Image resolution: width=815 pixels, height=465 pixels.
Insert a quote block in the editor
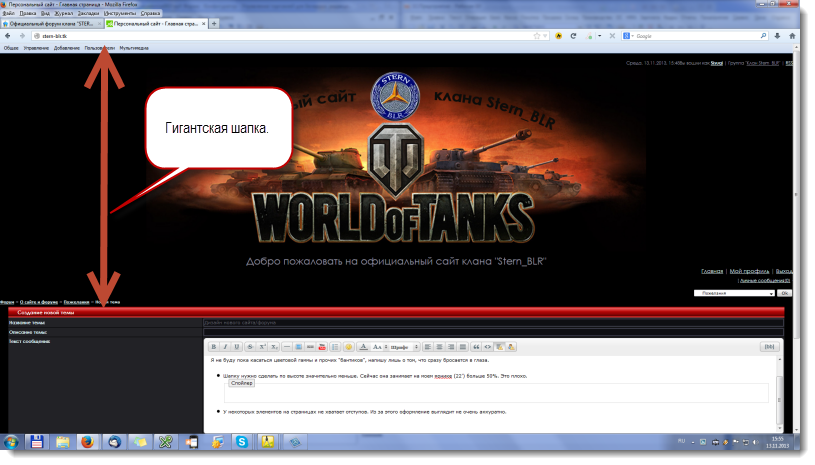click(476, 347)
